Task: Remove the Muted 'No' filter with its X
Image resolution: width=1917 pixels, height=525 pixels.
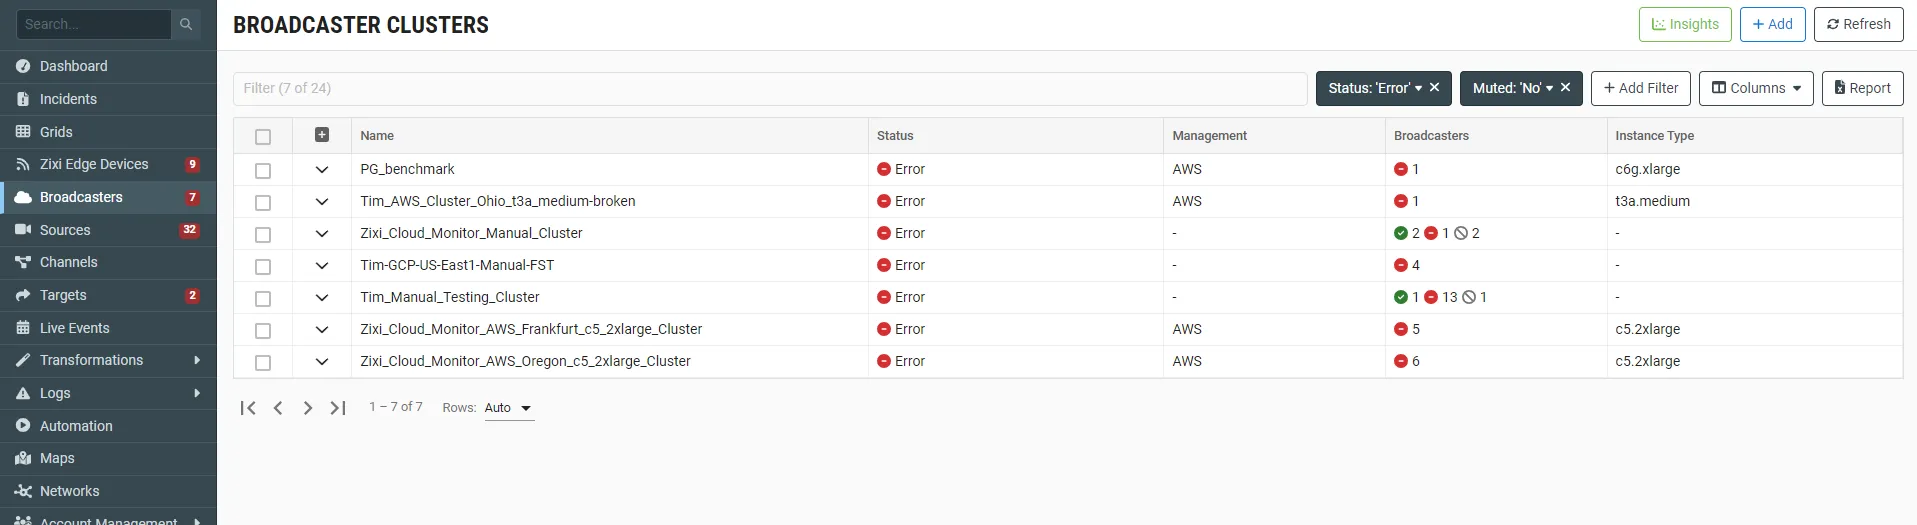Action: (1565, 88)
